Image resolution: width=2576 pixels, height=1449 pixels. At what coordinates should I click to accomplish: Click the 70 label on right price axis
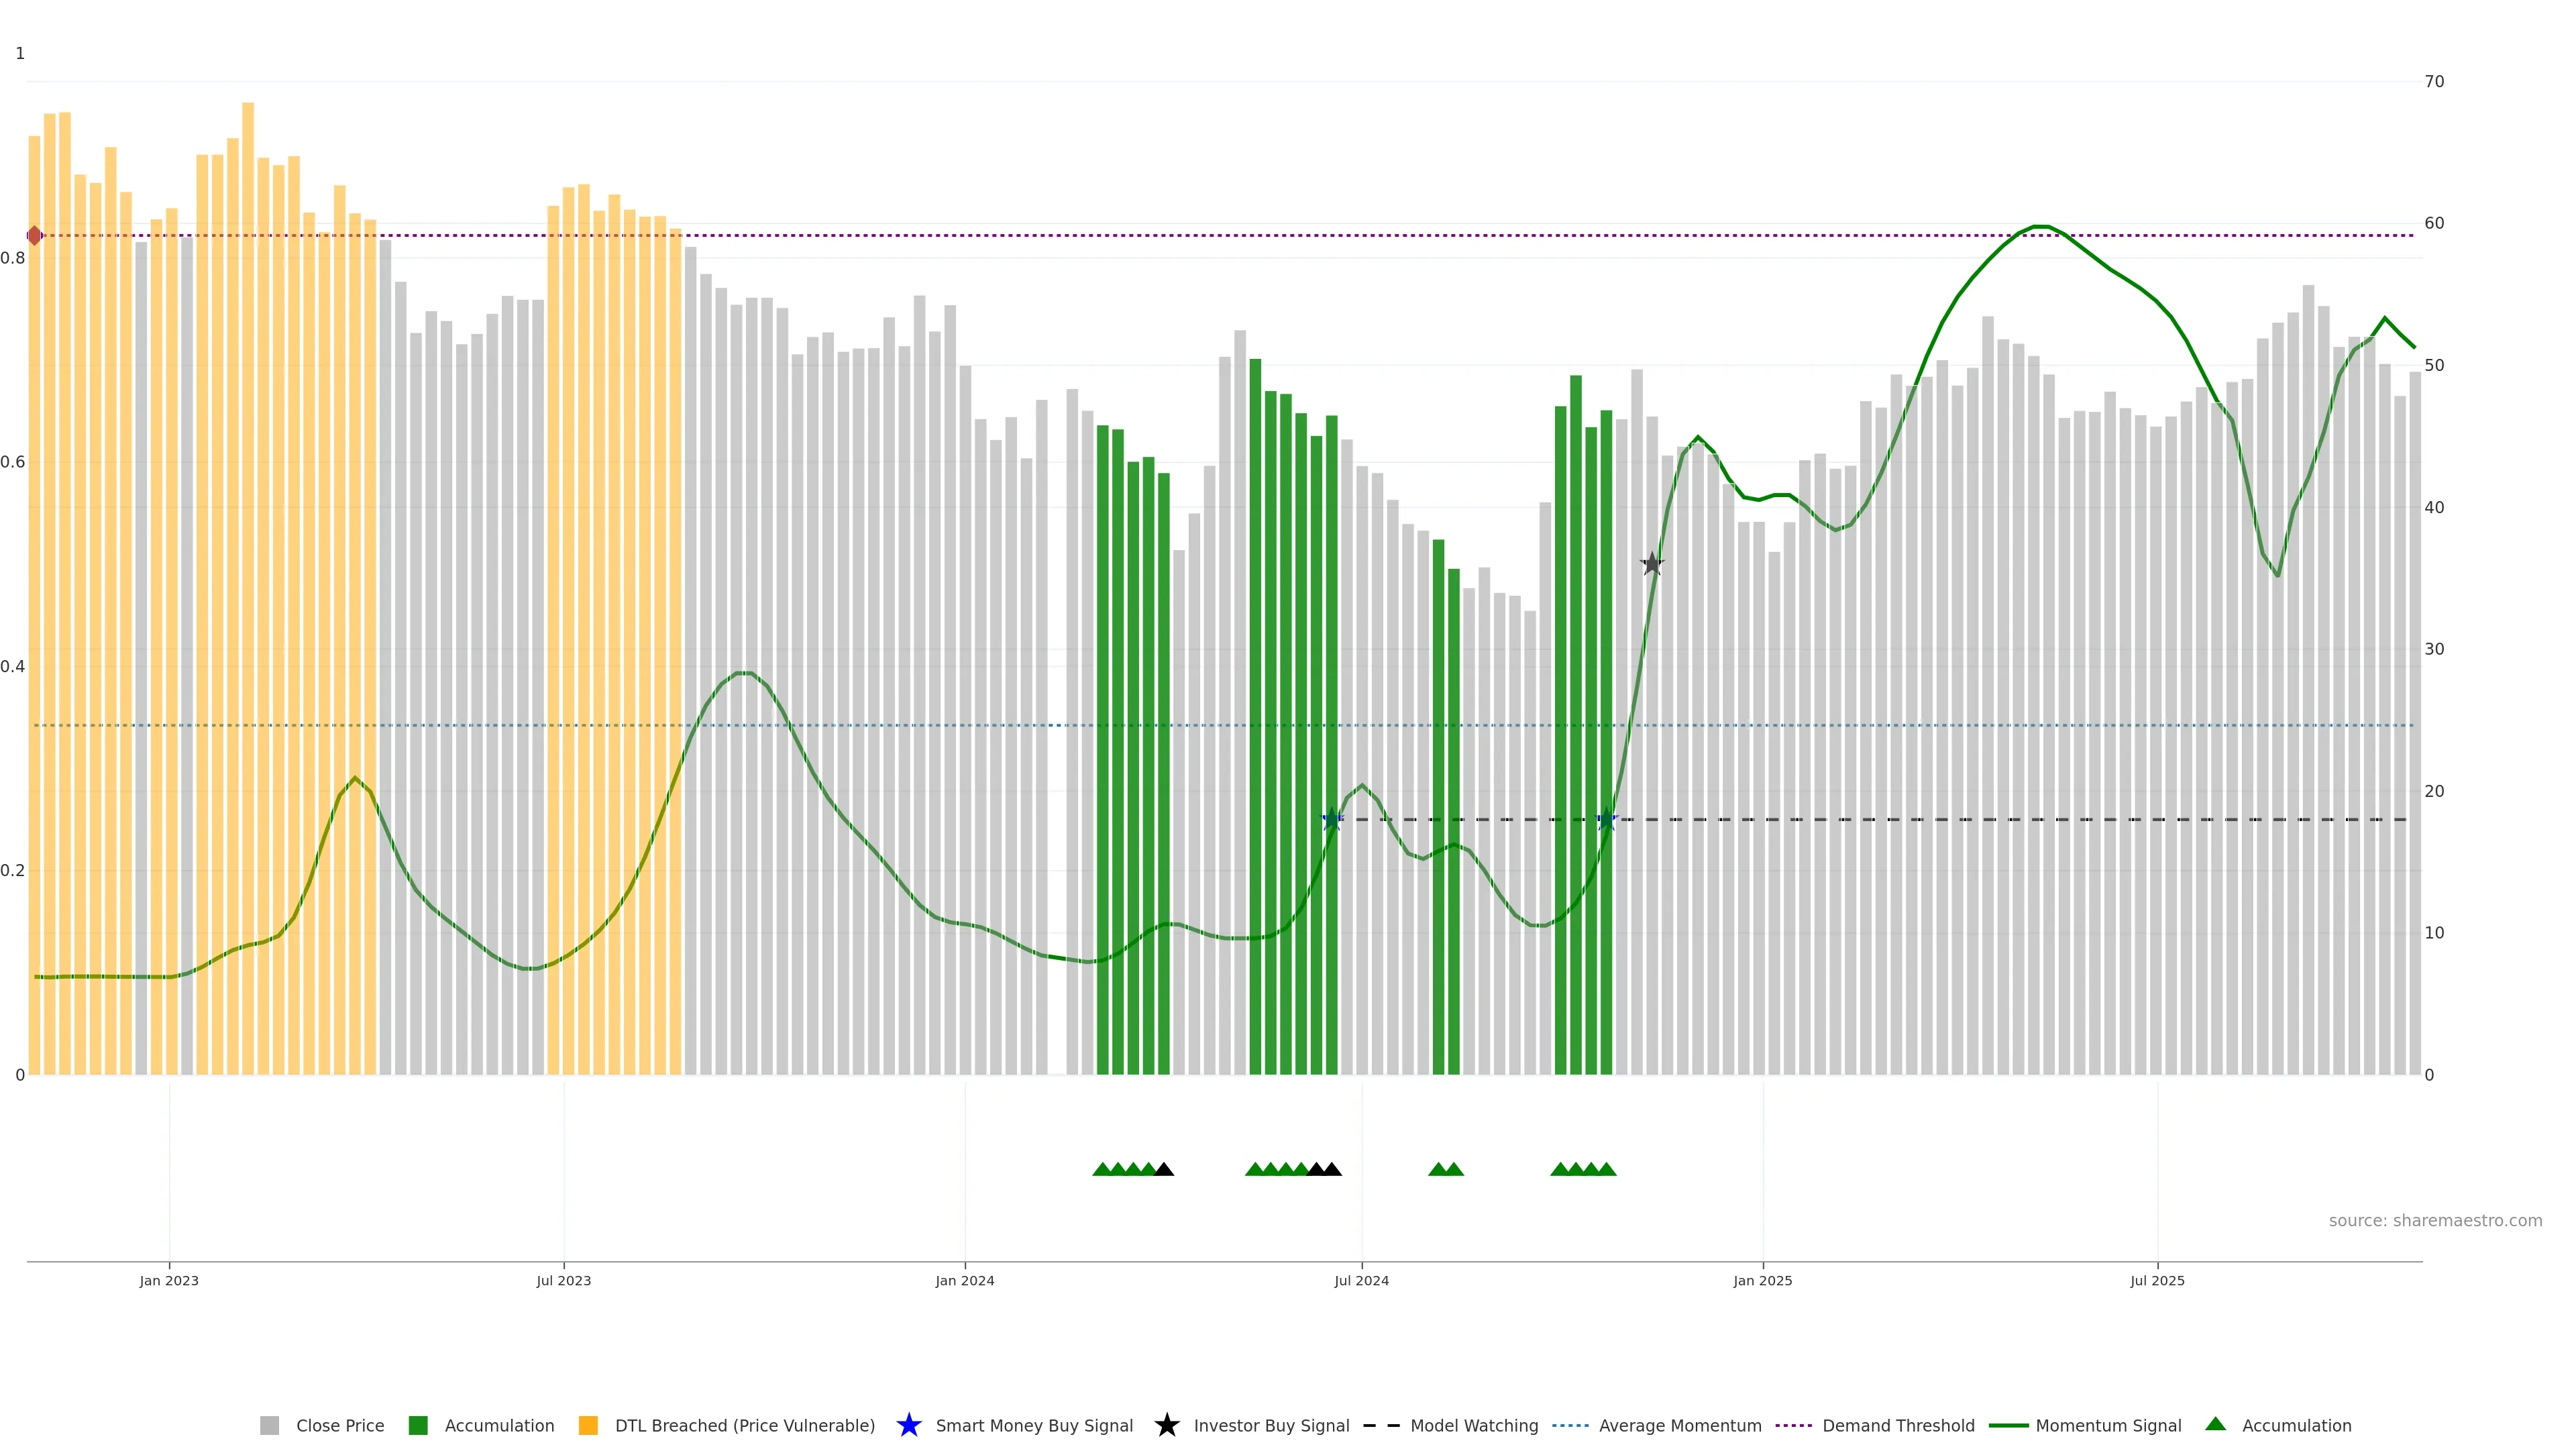tap(2434, 82)
